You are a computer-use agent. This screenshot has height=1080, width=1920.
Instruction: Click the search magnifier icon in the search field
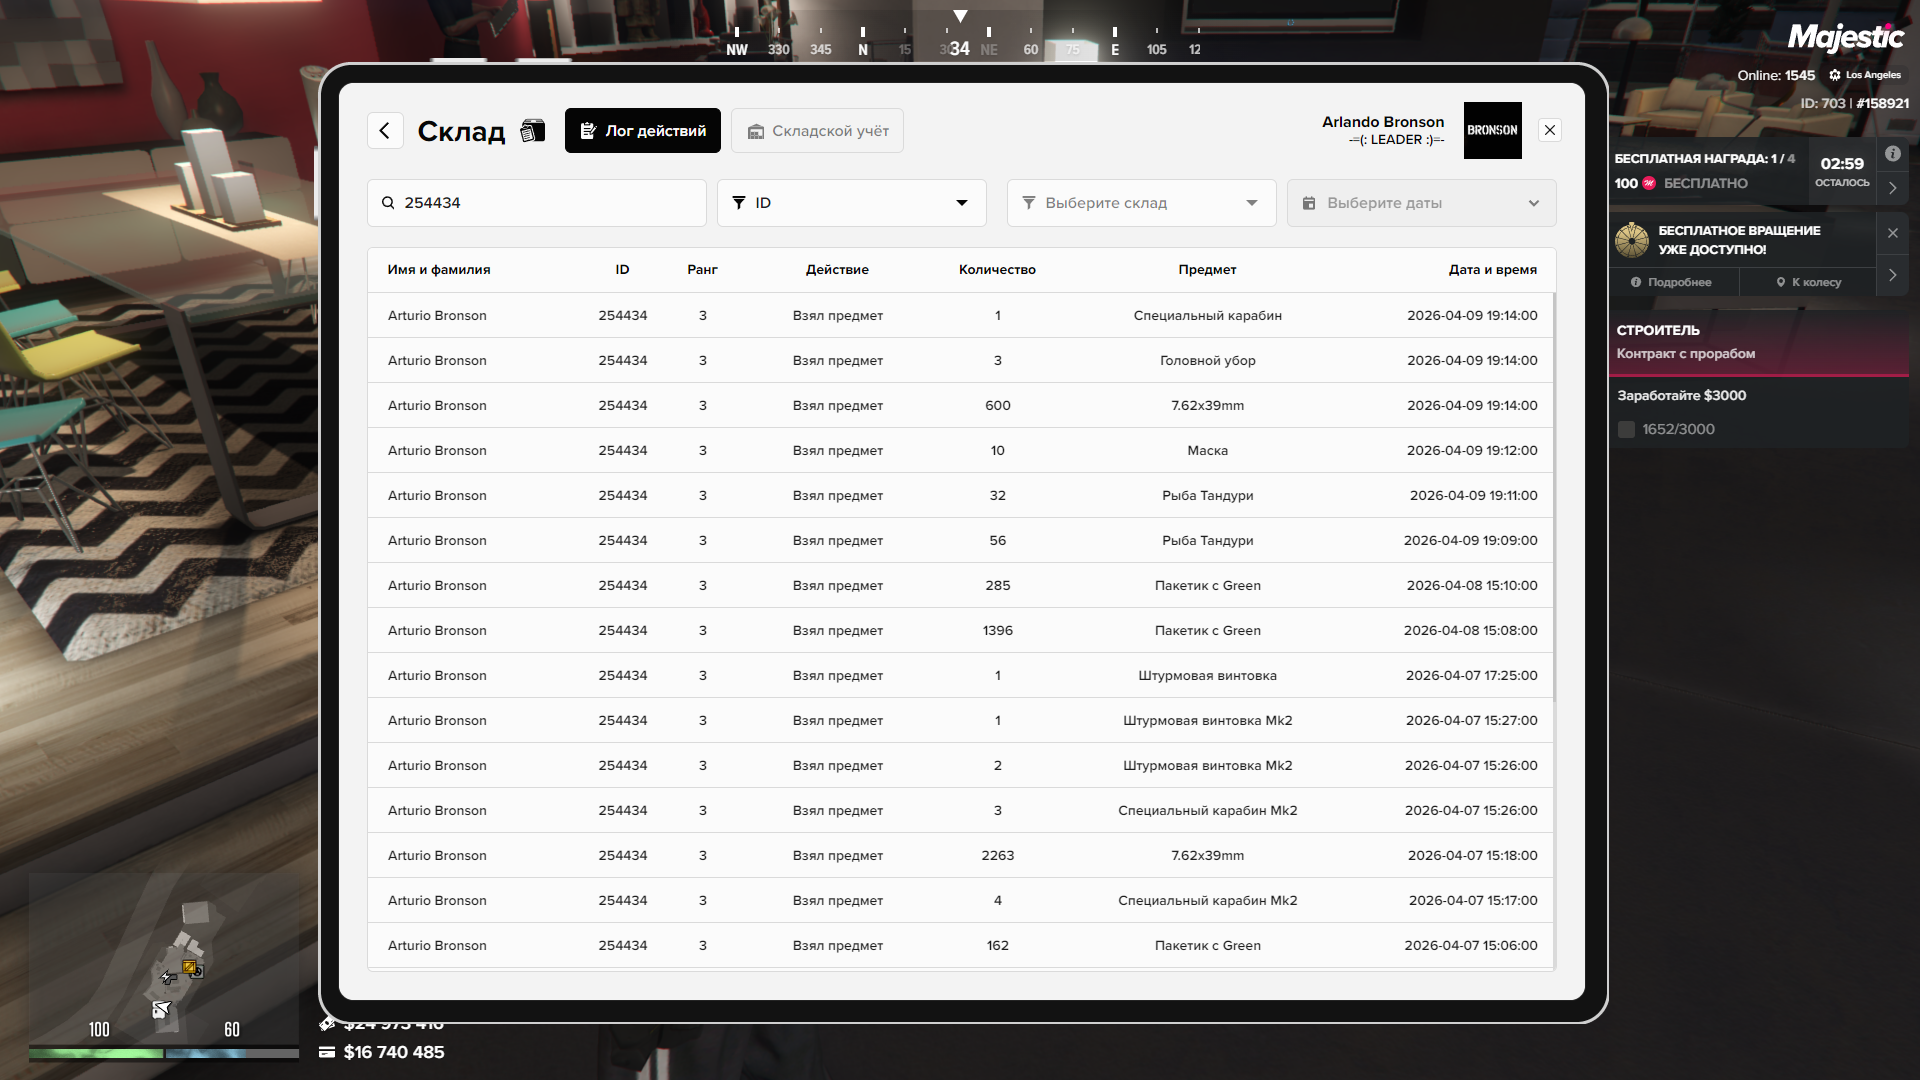click(x=388, y=203)
